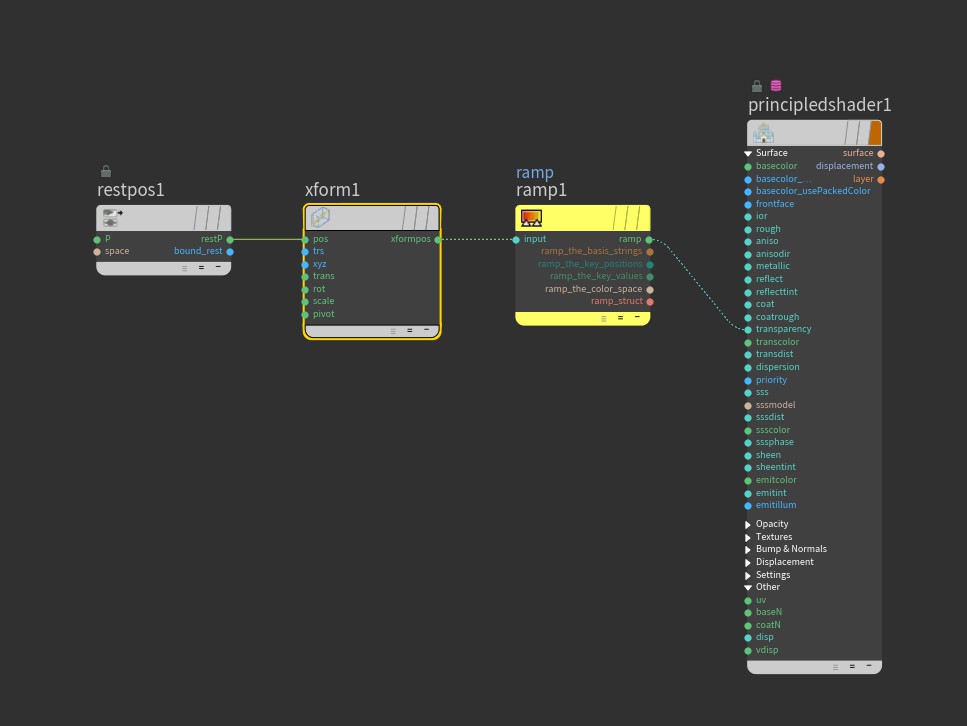Screen dimensions: 967x726
Task: Expand the Displacement section
Action: click(748, 562)
